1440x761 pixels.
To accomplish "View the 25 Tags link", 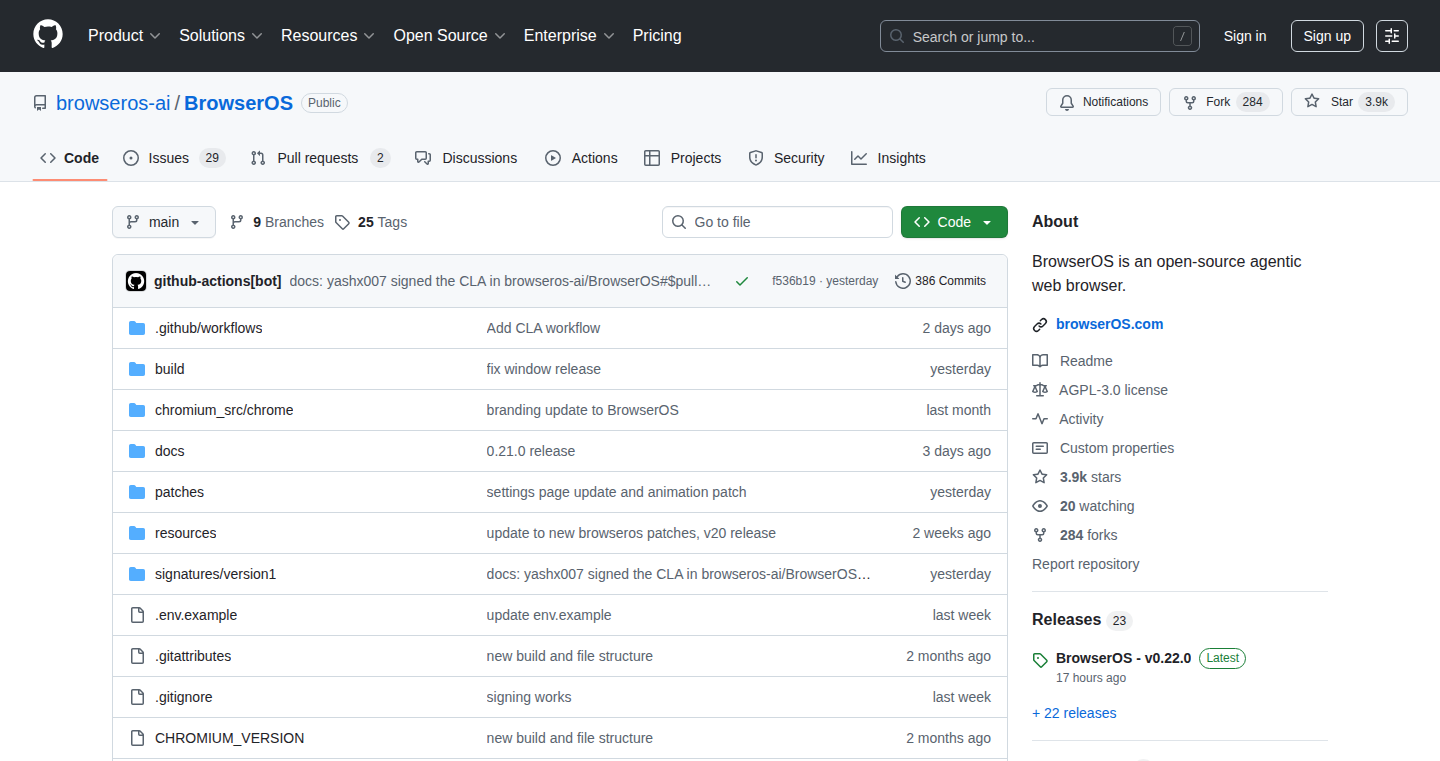I will coord(371,222).
